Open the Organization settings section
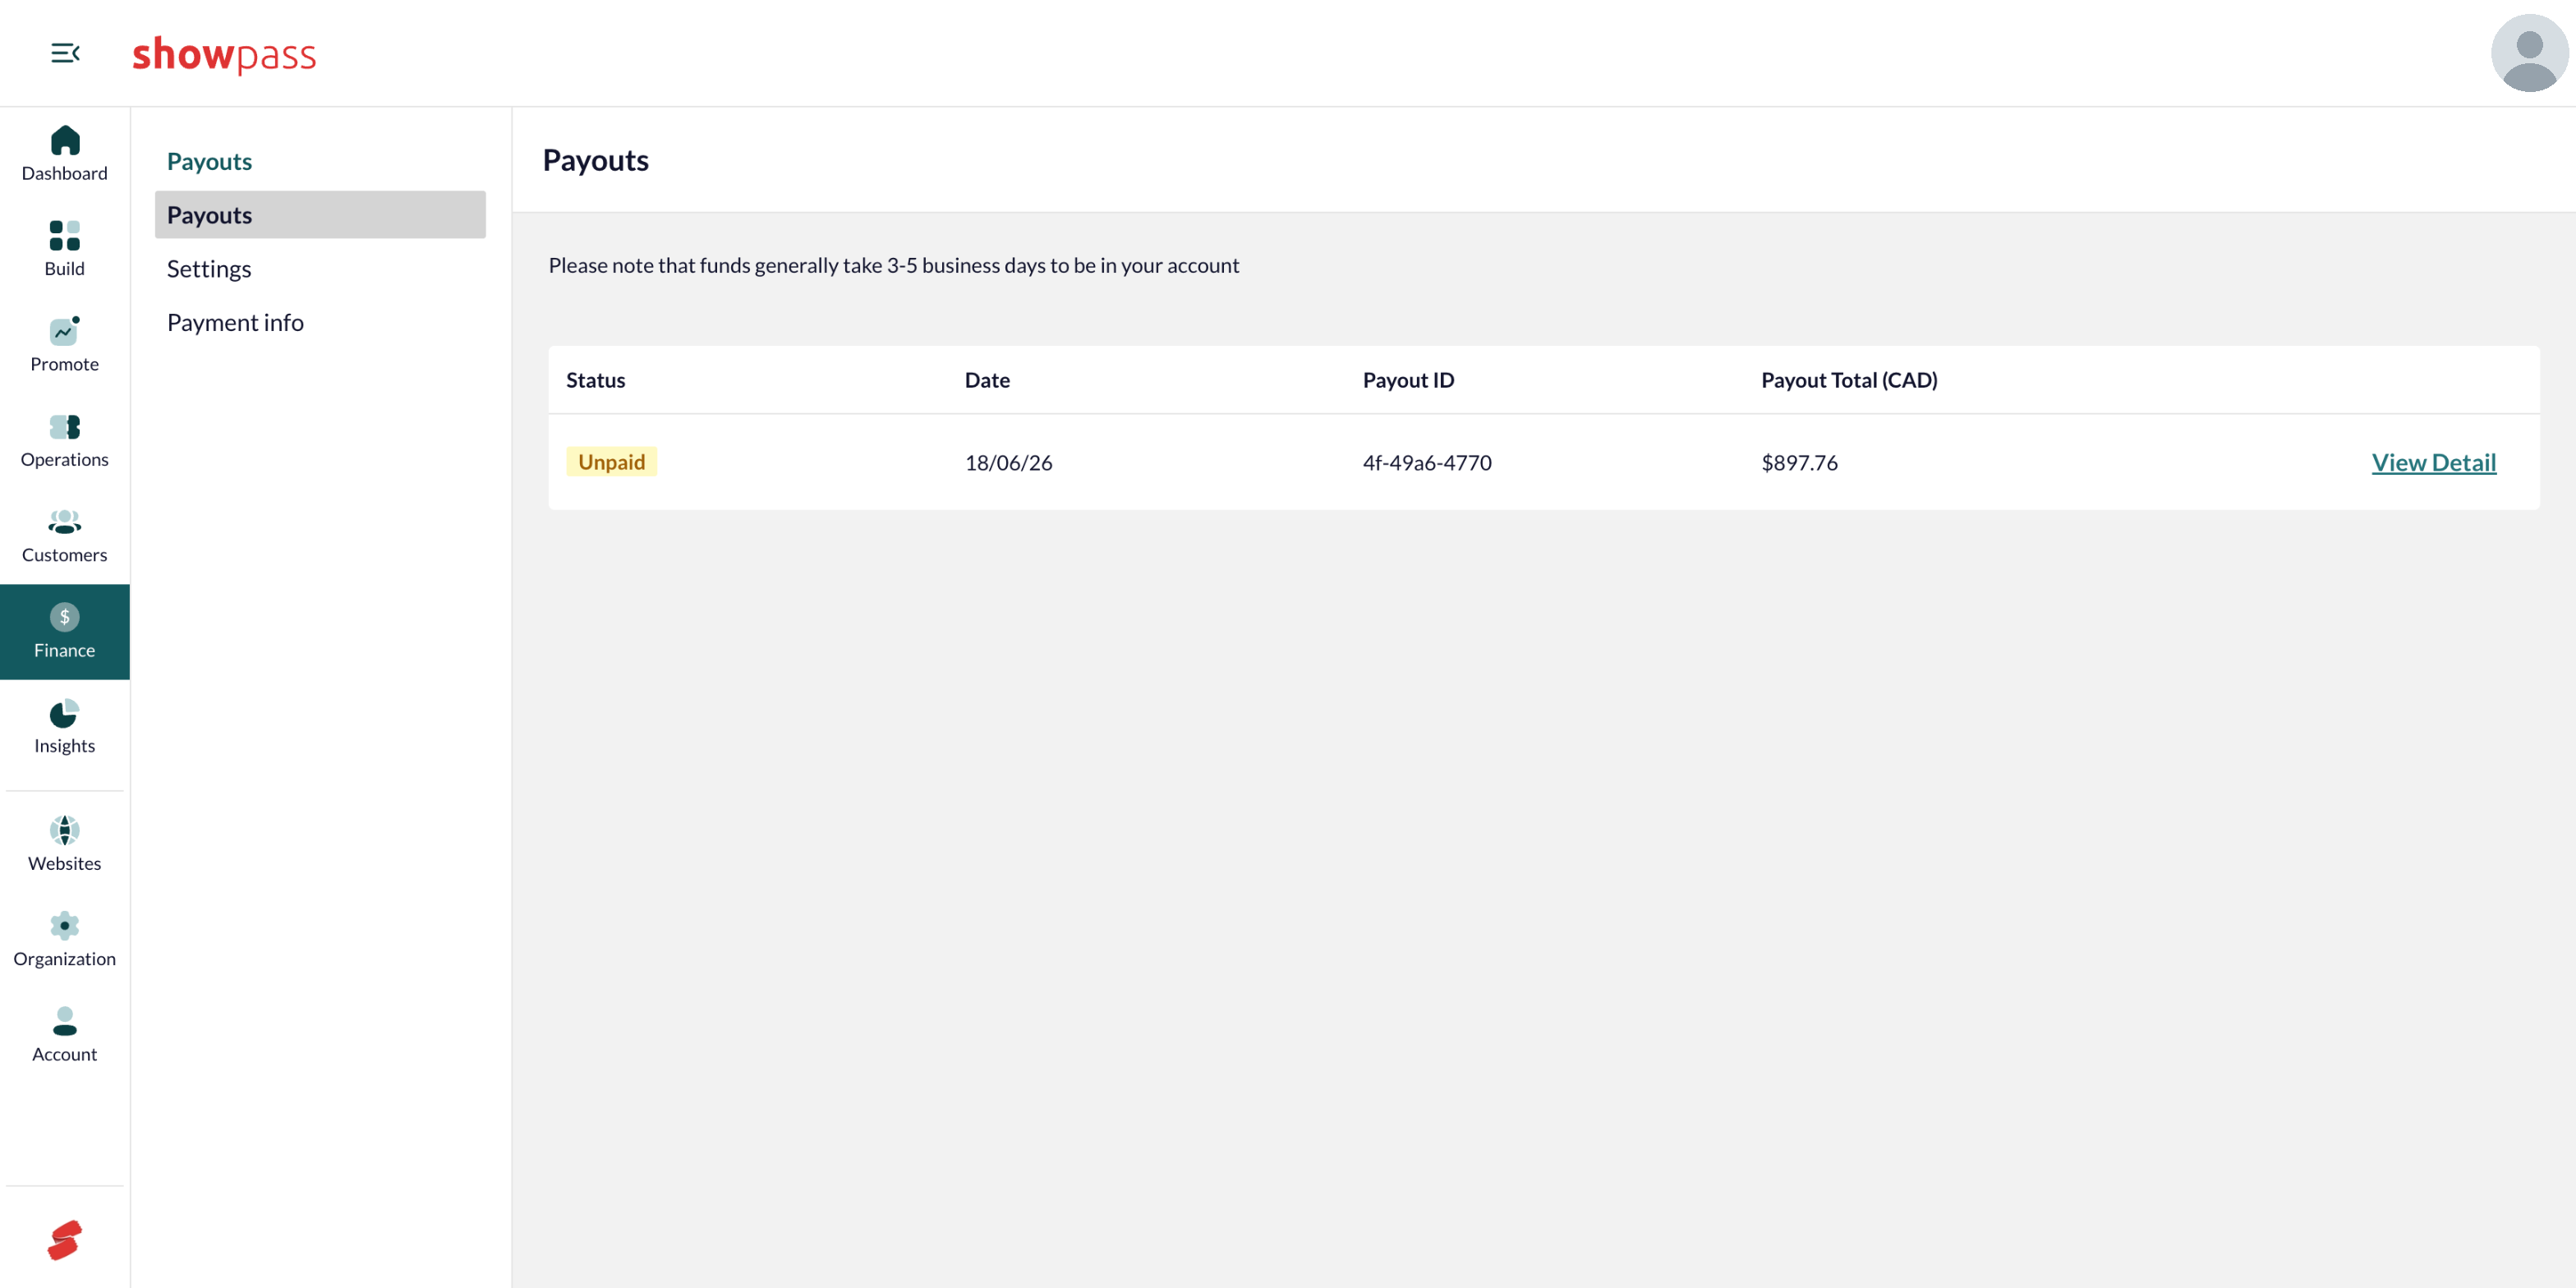This screenshot has width=2576, height=1288. 65,940
